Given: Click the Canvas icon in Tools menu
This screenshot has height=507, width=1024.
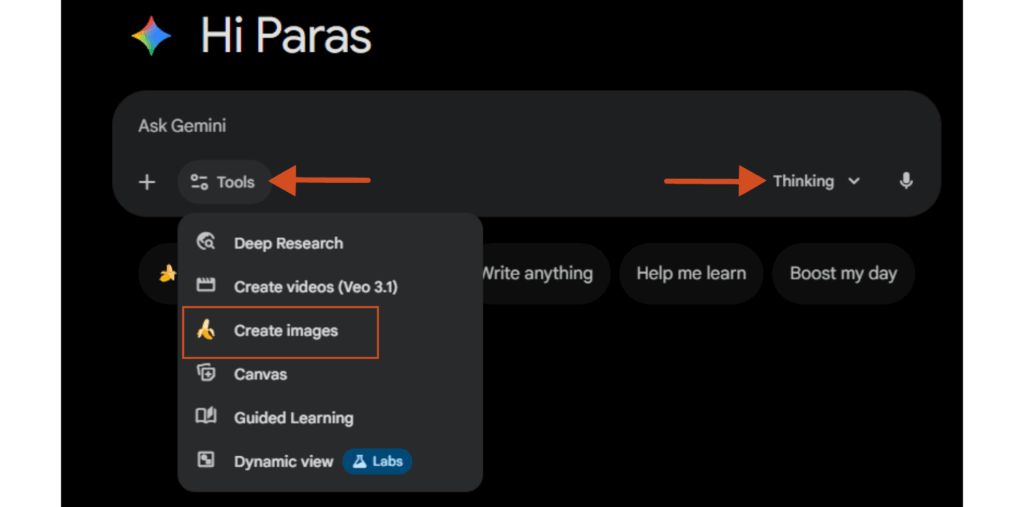Looking at the screenshot, I should pos(207,374).
